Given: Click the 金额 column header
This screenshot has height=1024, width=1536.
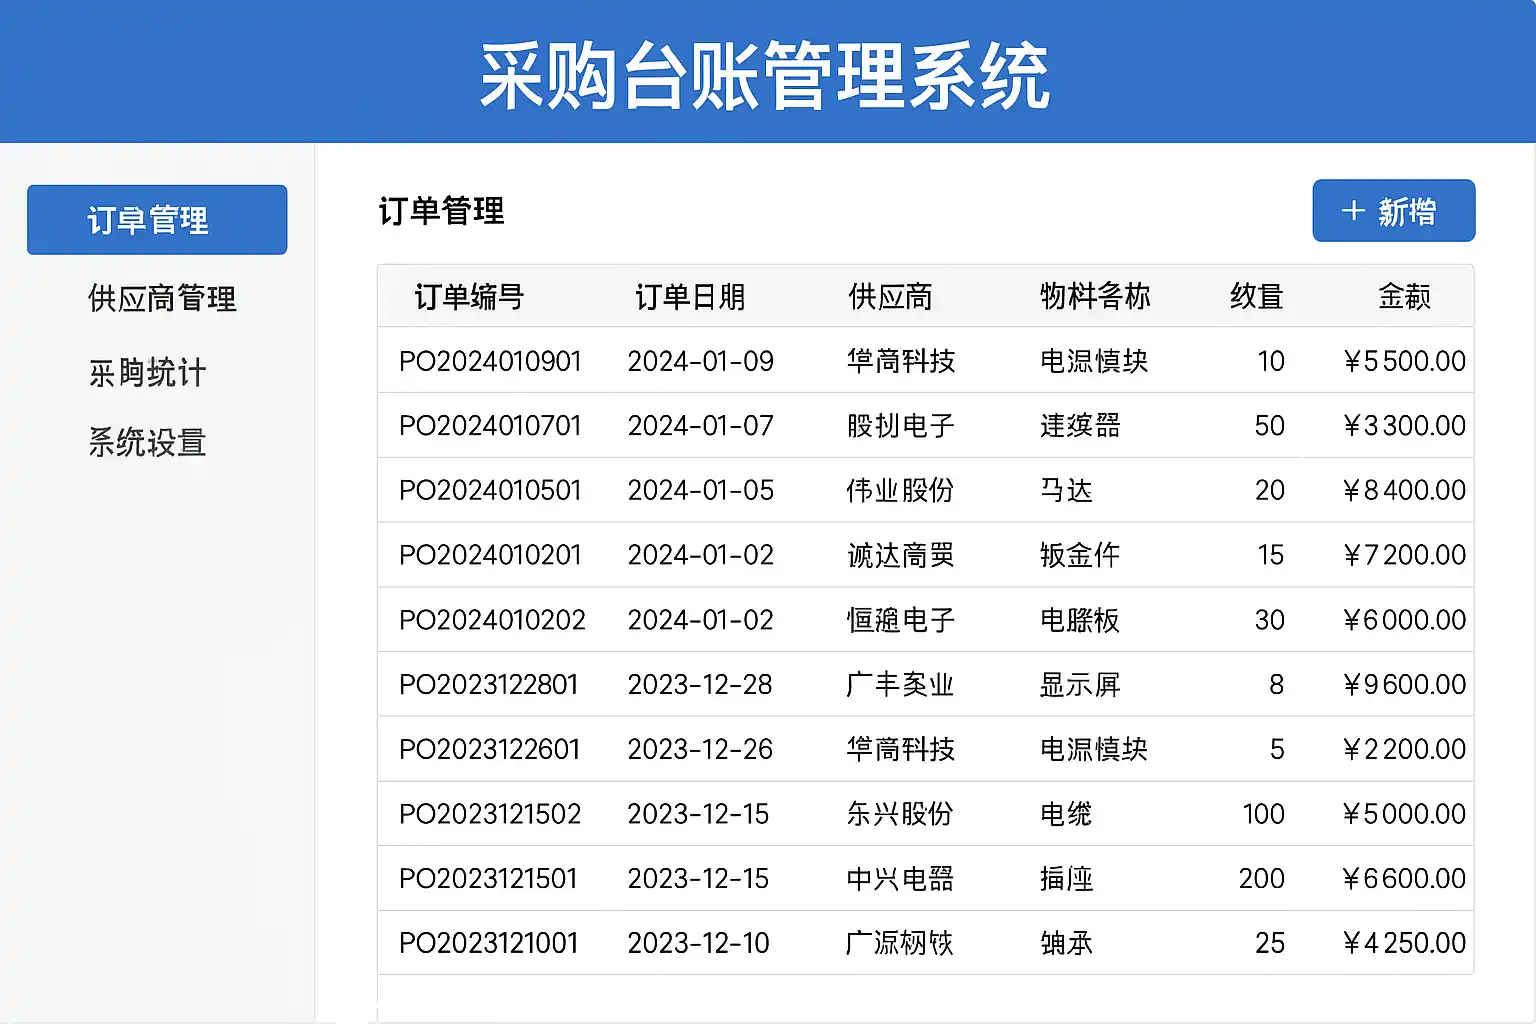Looking at the screenshot, I should click(1404, 297).
